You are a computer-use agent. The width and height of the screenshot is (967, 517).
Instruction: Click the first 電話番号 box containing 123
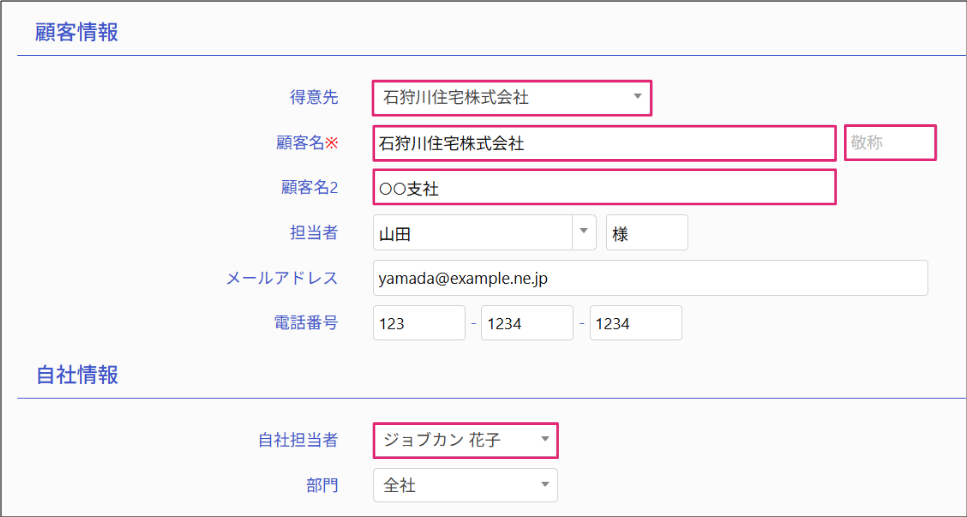[x=419, y=323]
